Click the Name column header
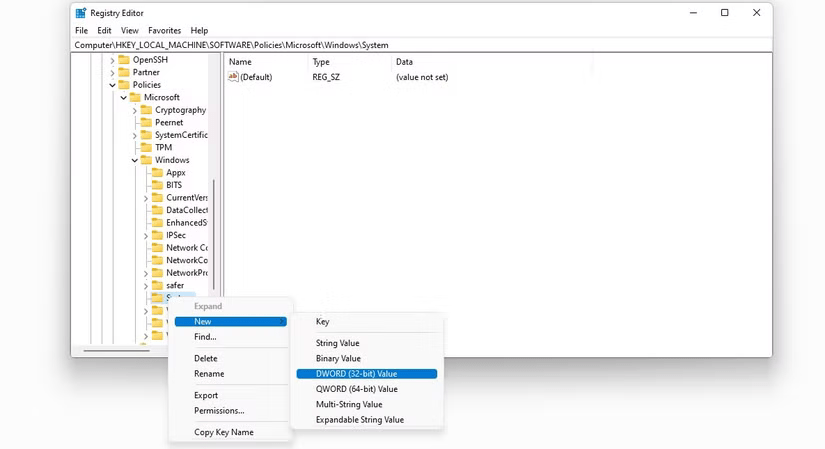The height and width of the screenshot is (449, 825). pos(240,62)
